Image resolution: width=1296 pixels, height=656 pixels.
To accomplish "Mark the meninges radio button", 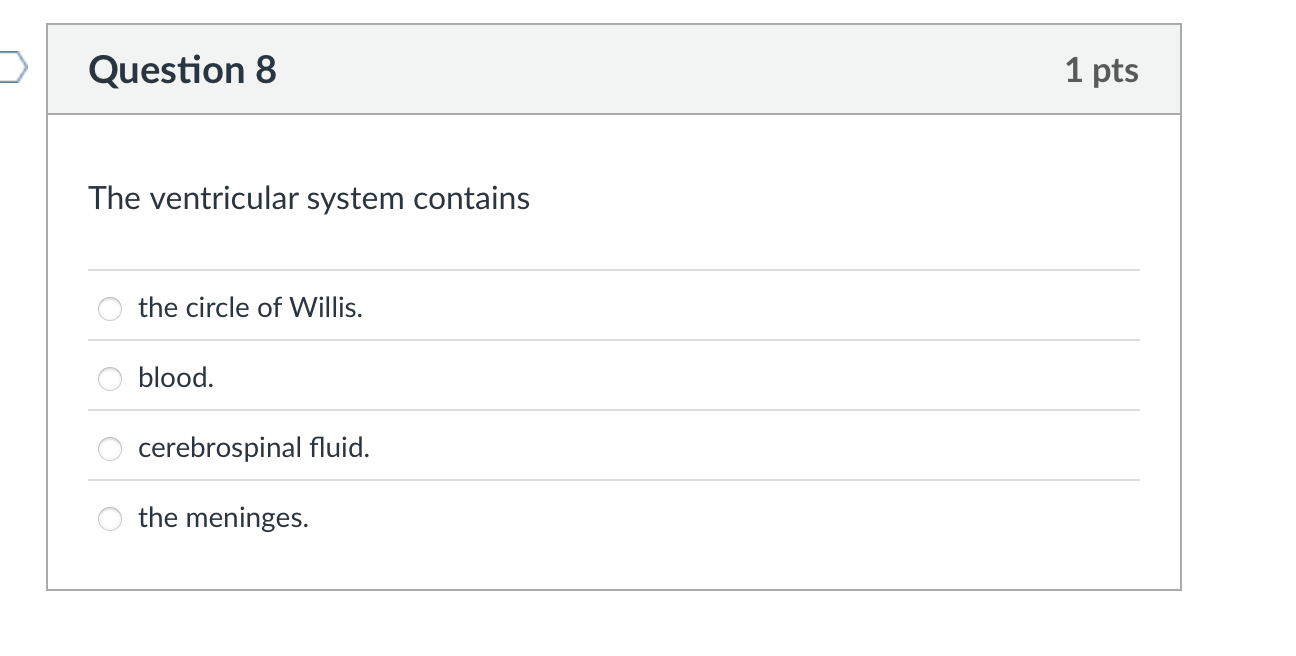I will pos(110,519).
